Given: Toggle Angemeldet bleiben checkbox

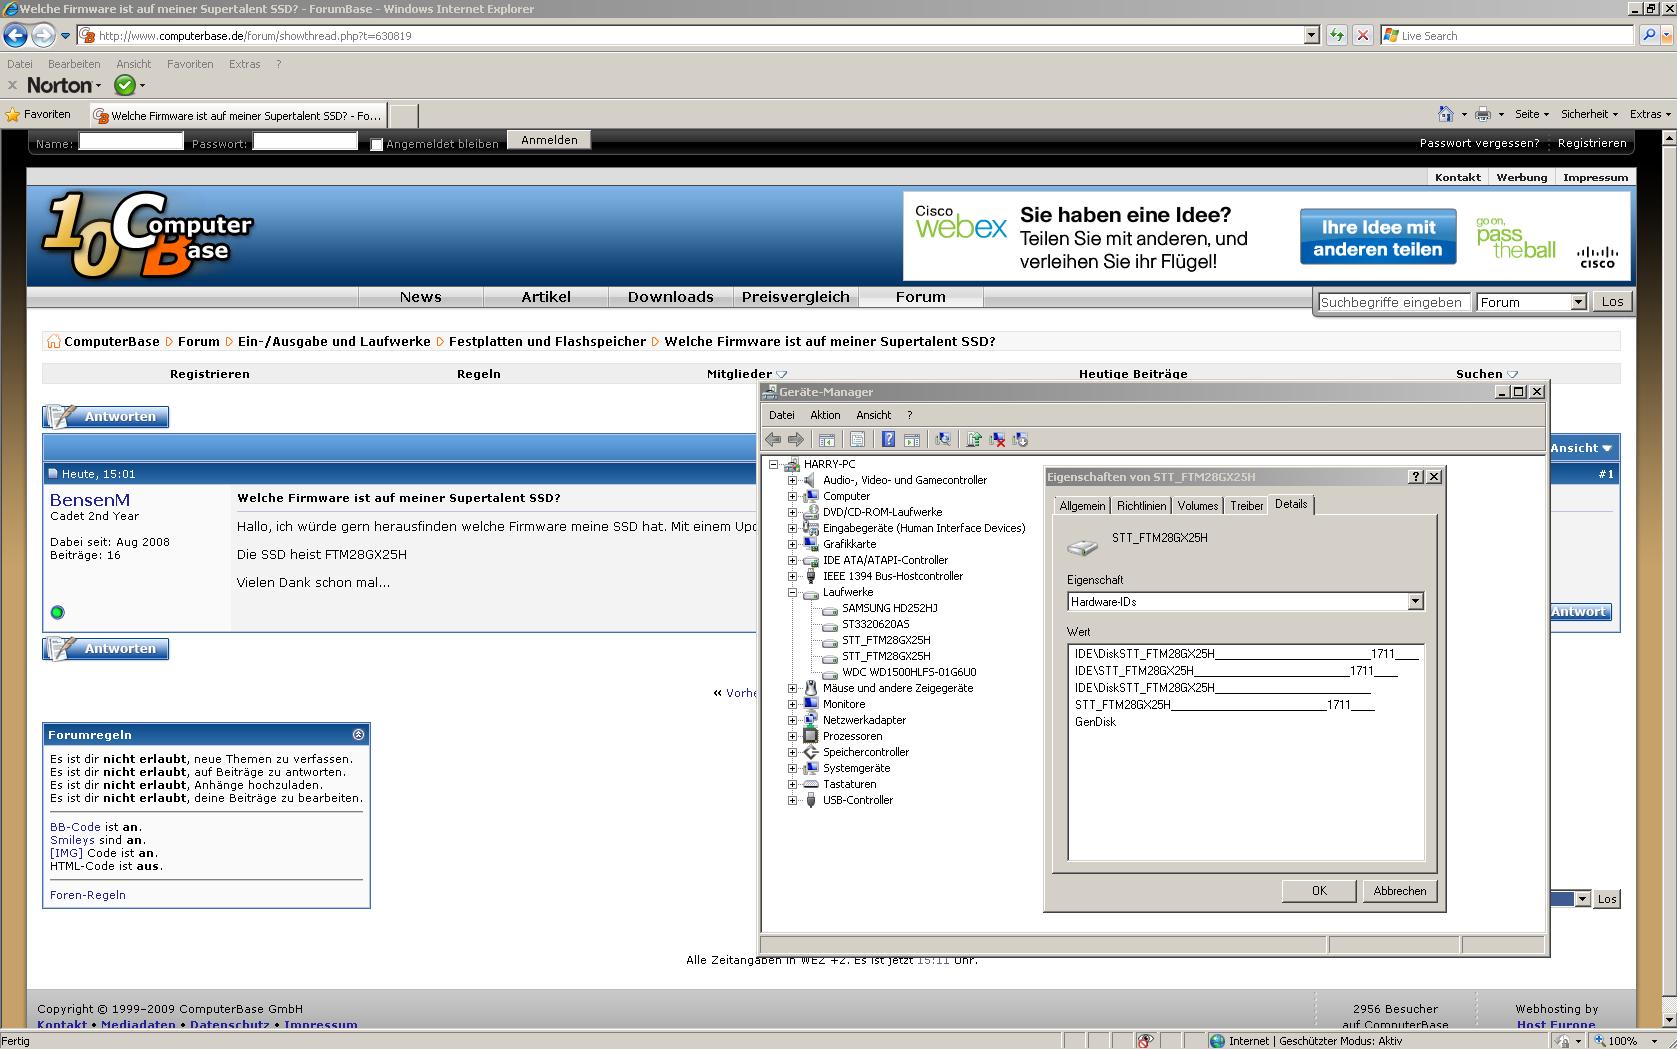Looking at the screenshot, I should tap(377, 145).
